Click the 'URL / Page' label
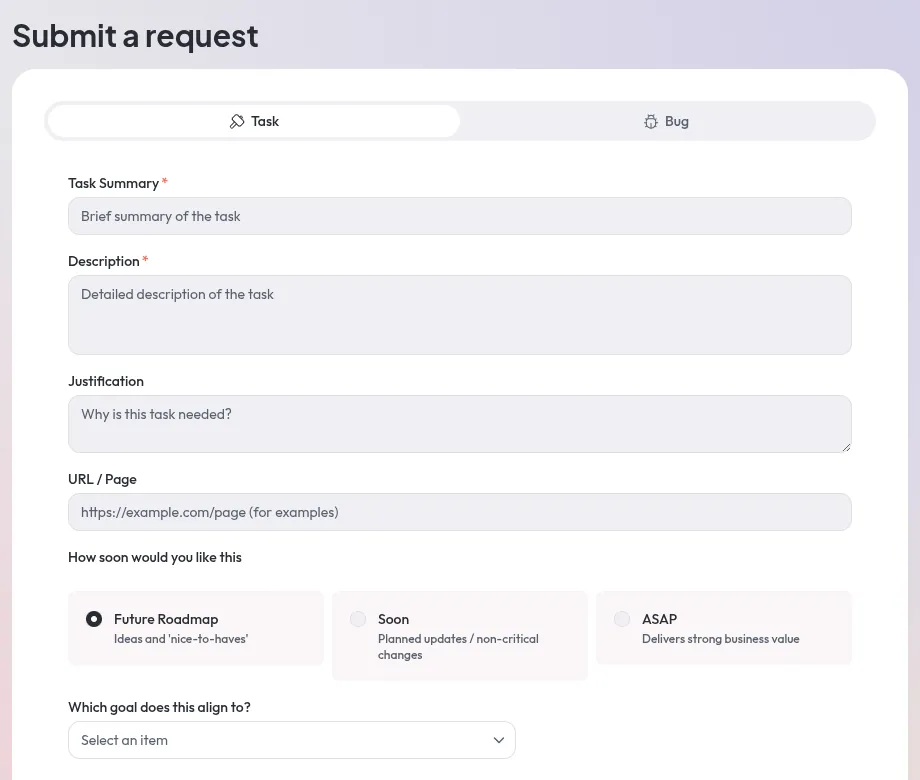Image resolution: width=920 pixels, height=780 pixels. (102, 479)
